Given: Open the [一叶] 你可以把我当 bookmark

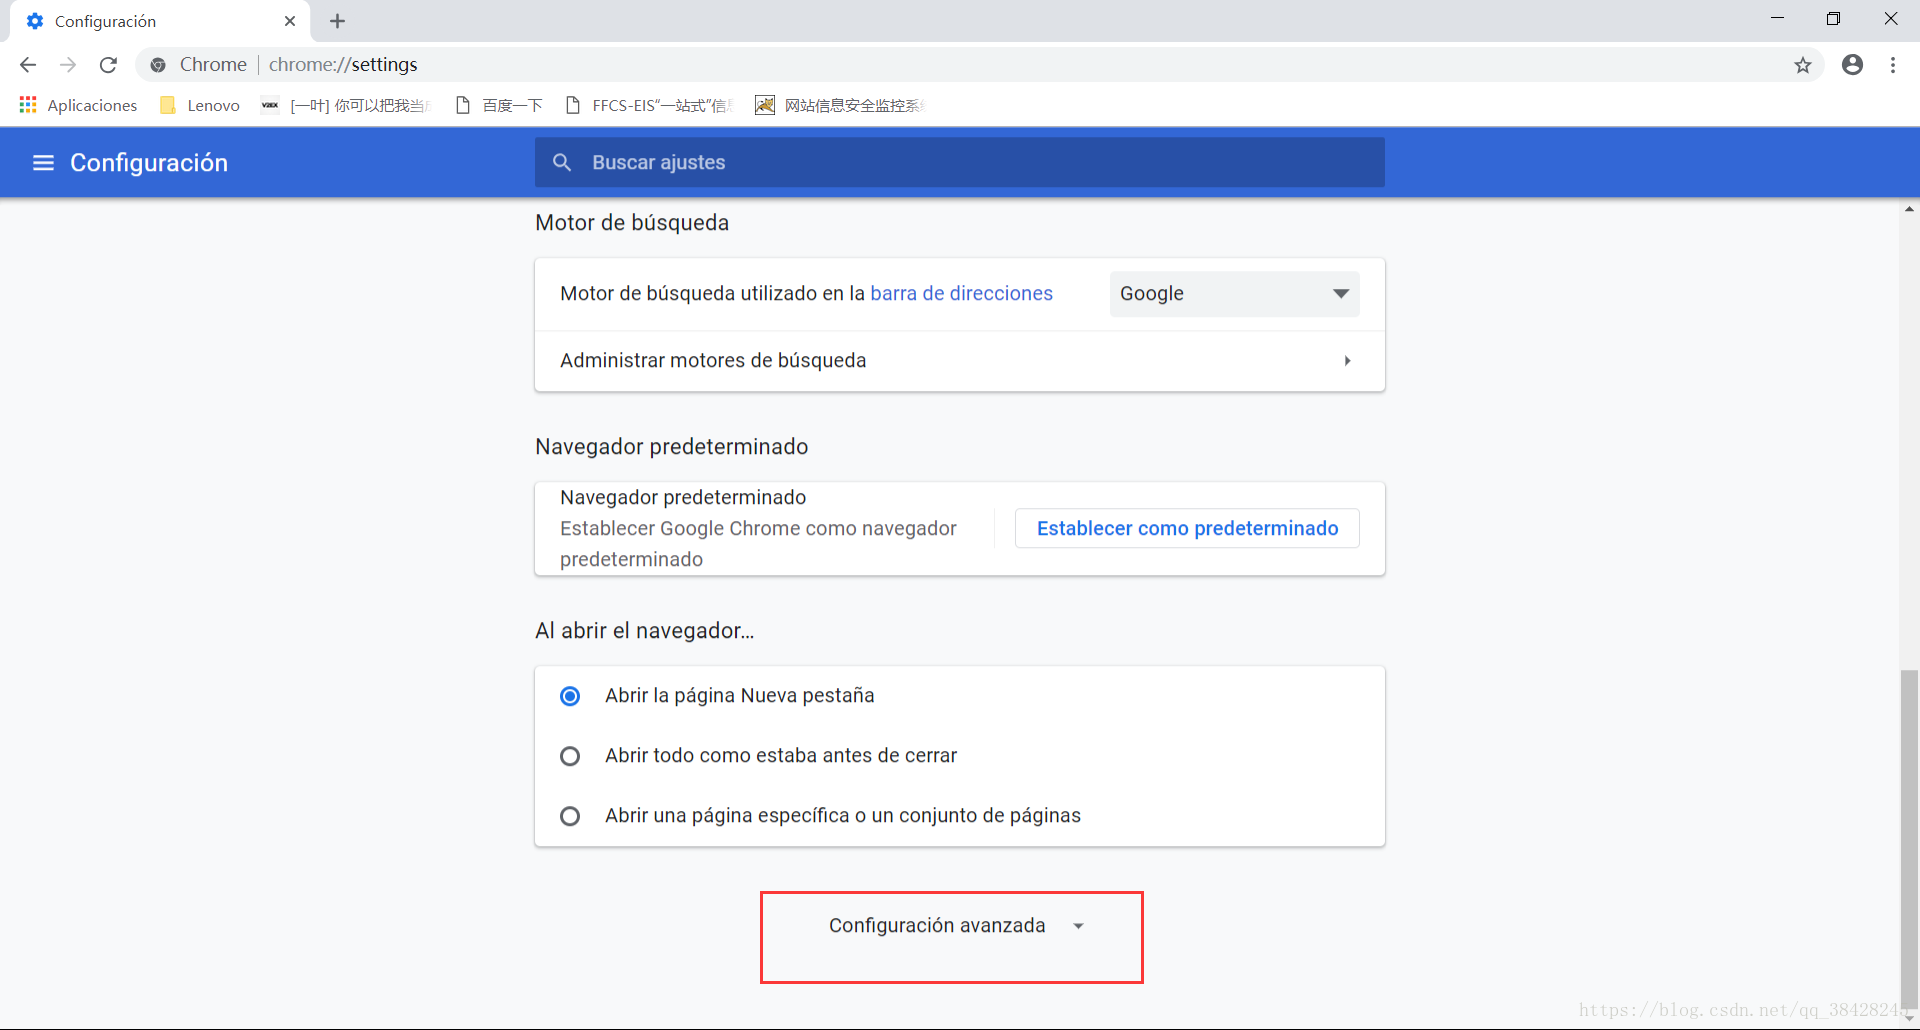Looking at the screenshot, I should point(345,105).
